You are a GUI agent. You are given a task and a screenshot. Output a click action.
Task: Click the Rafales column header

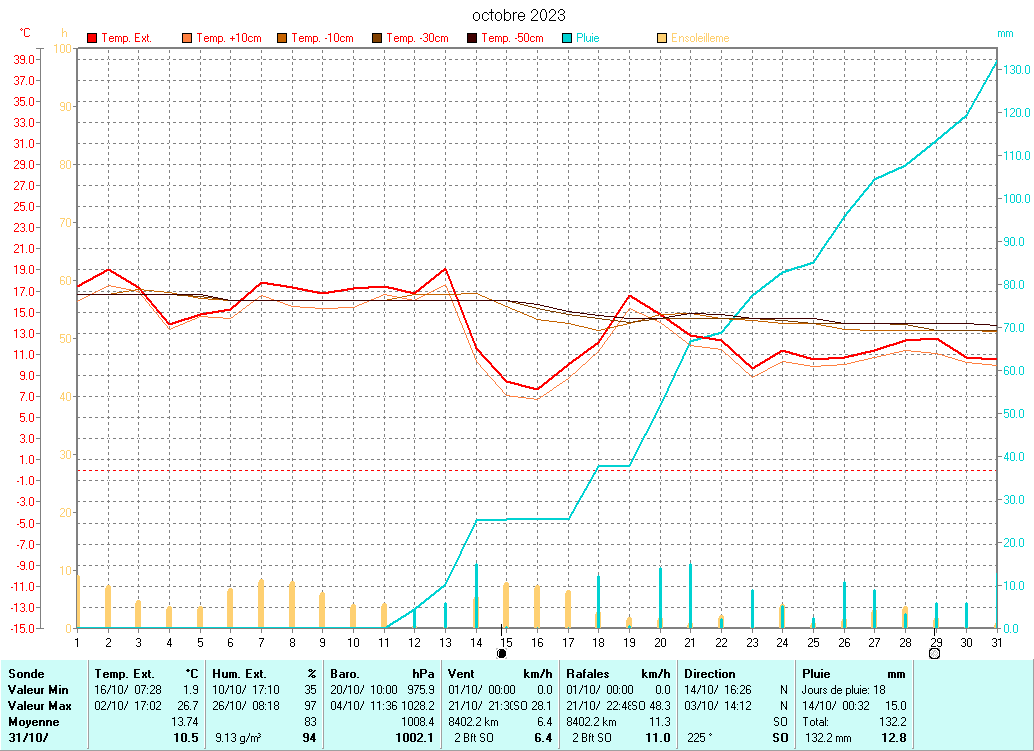[589, 674]
